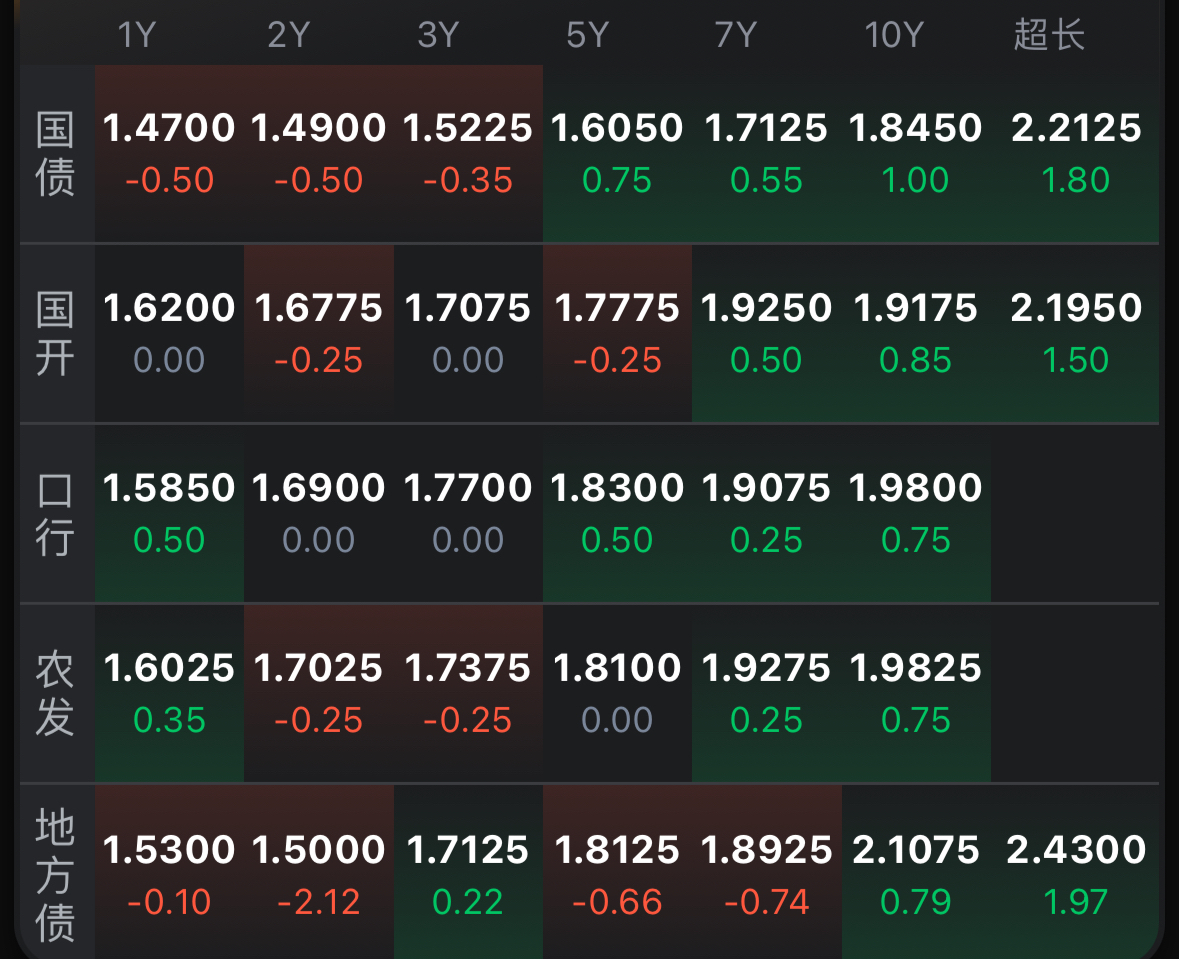Select the 5Y maturity column header

[587, 35]
